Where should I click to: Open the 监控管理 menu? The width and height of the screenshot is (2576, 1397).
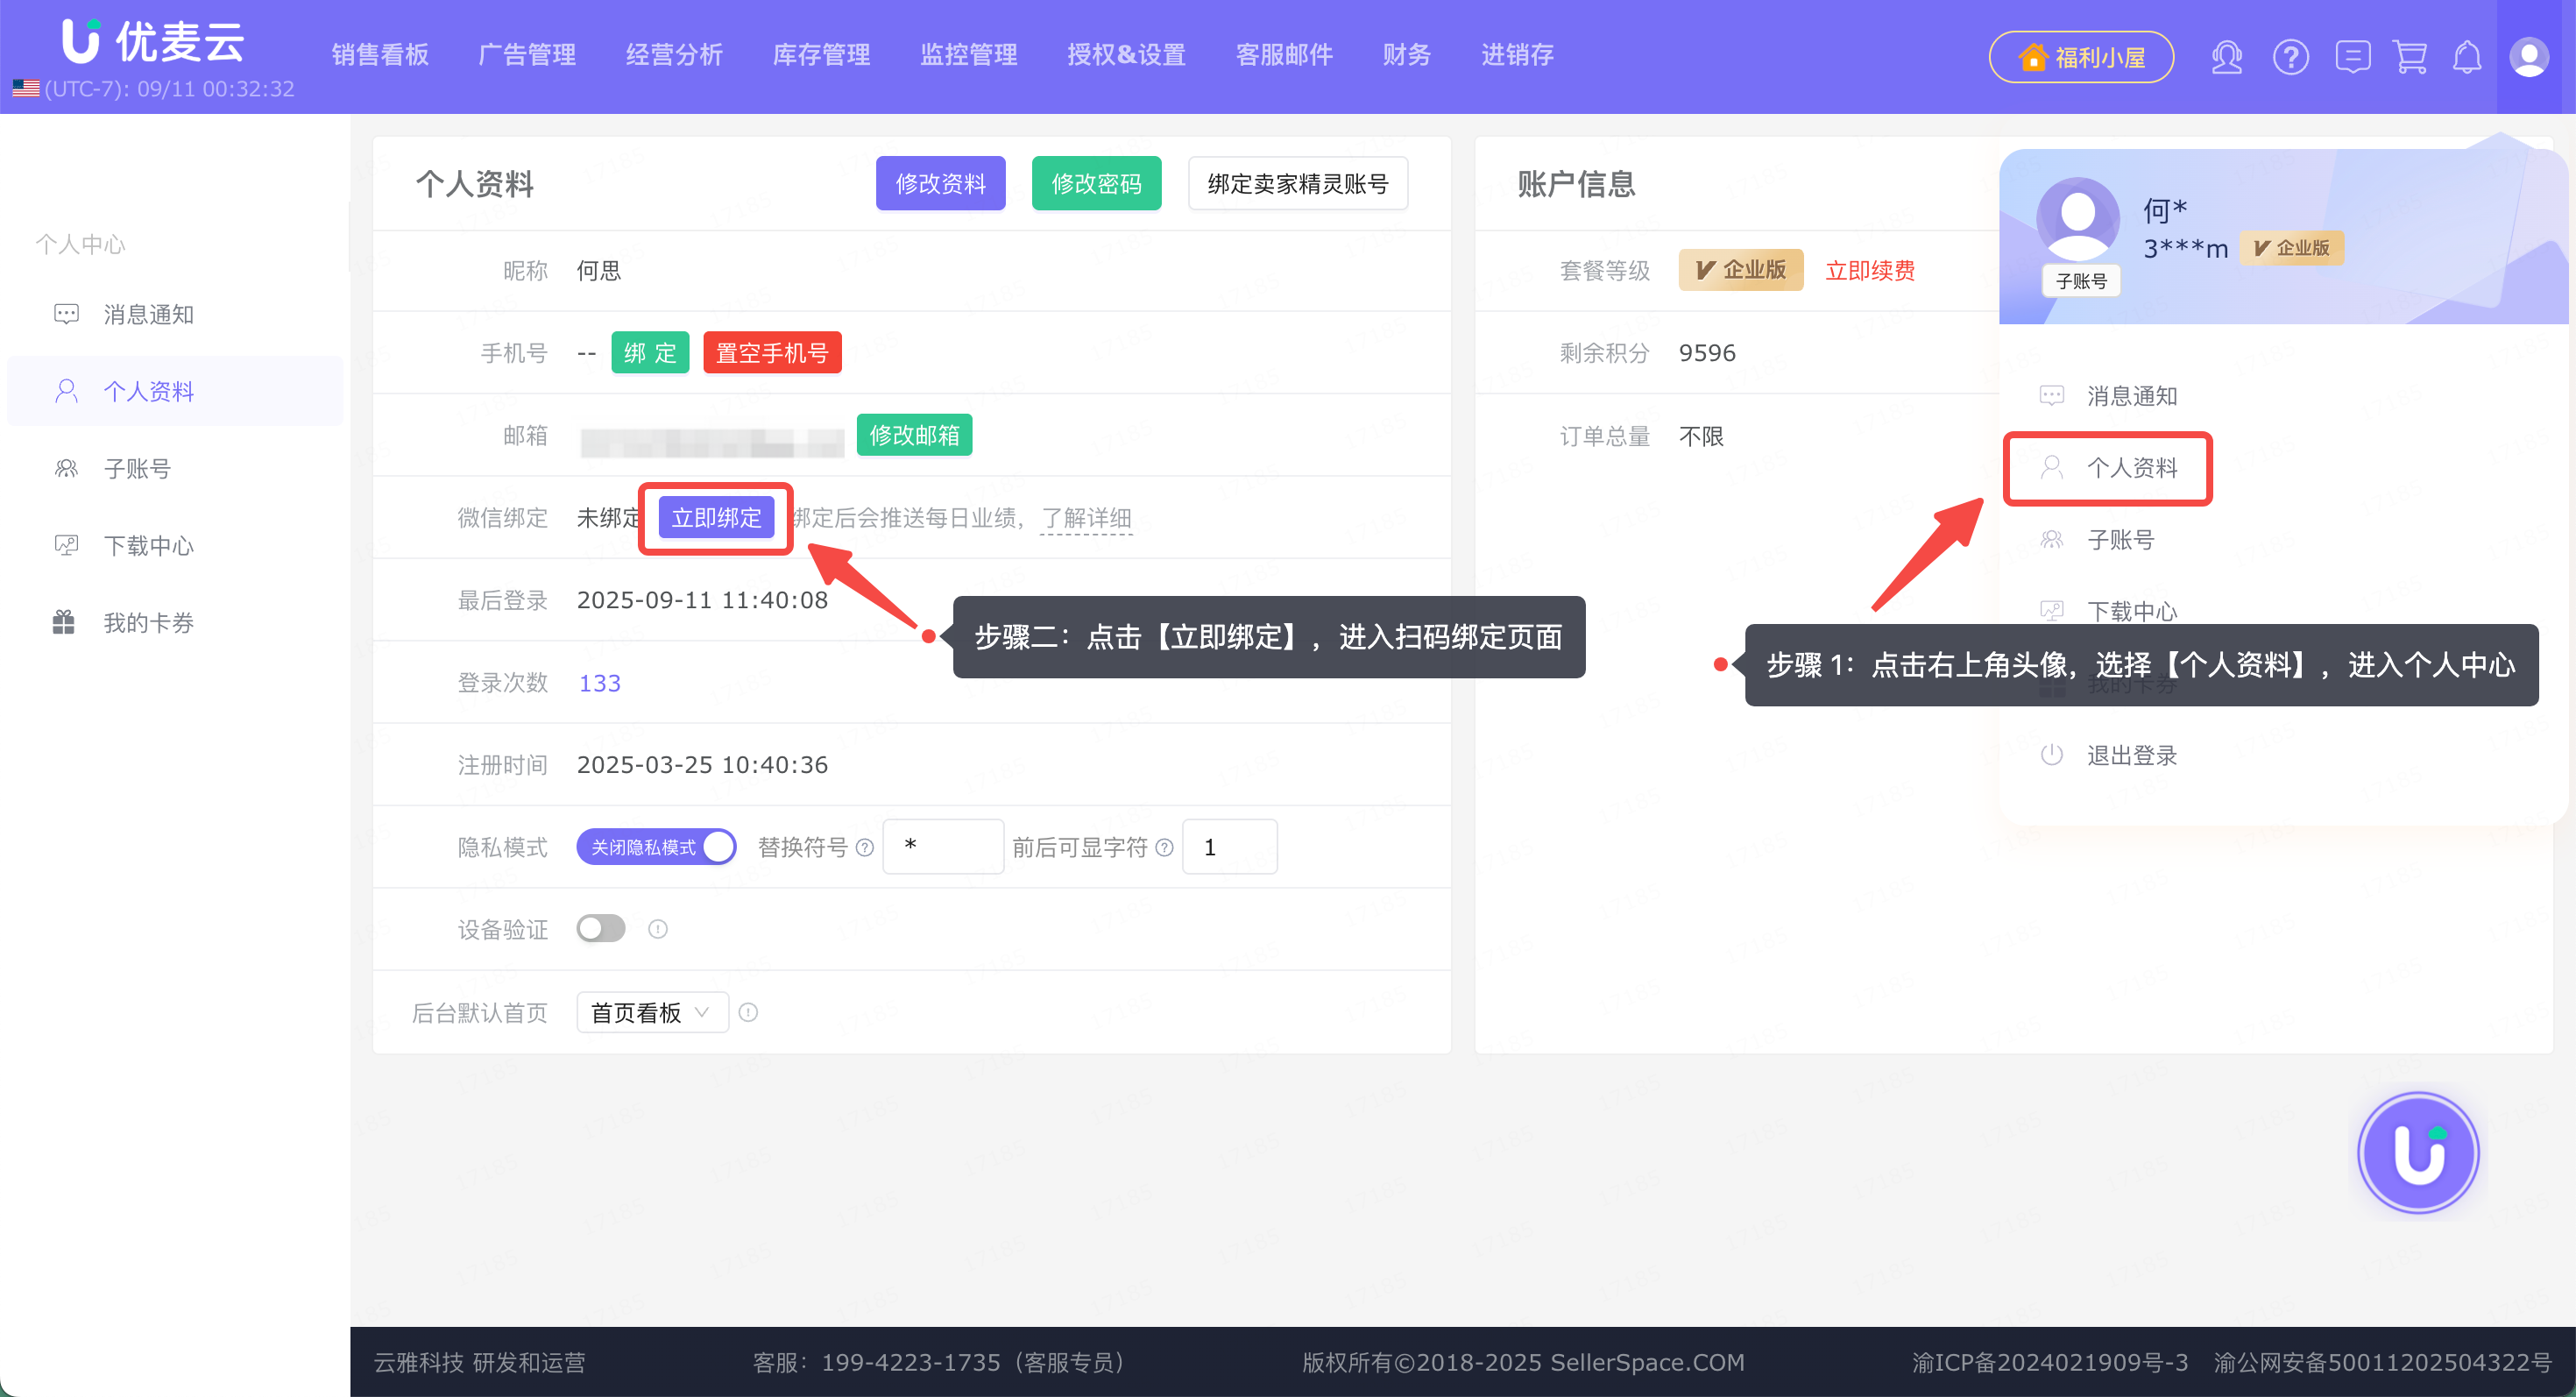pyautogui.click(x=968, y=55)
